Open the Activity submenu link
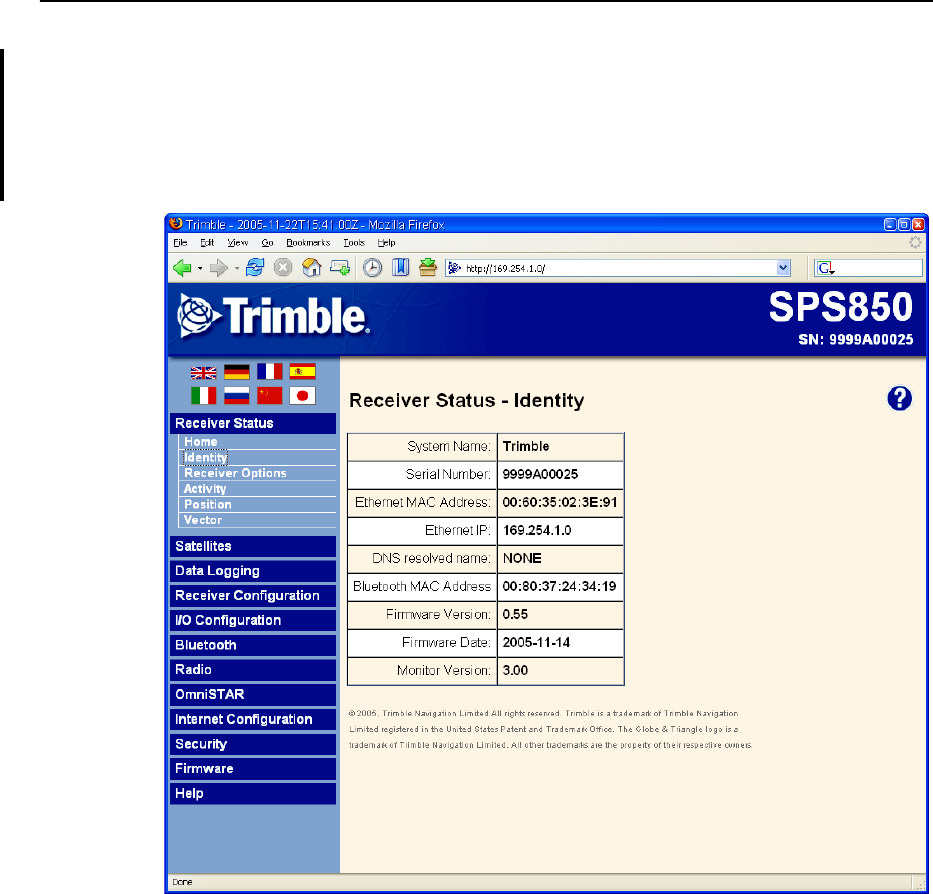Screen dimensions: 933x894 coord(205,489)
